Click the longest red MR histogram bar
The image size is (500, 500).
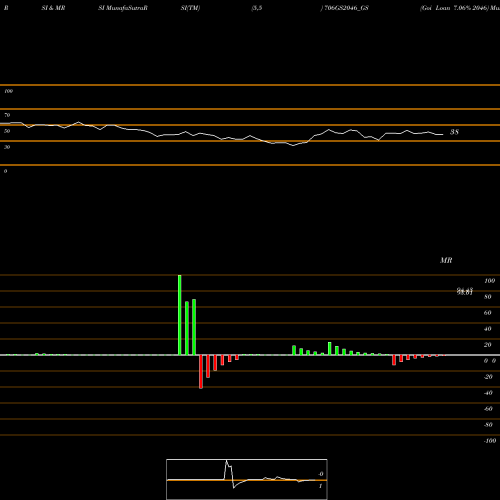201,372
